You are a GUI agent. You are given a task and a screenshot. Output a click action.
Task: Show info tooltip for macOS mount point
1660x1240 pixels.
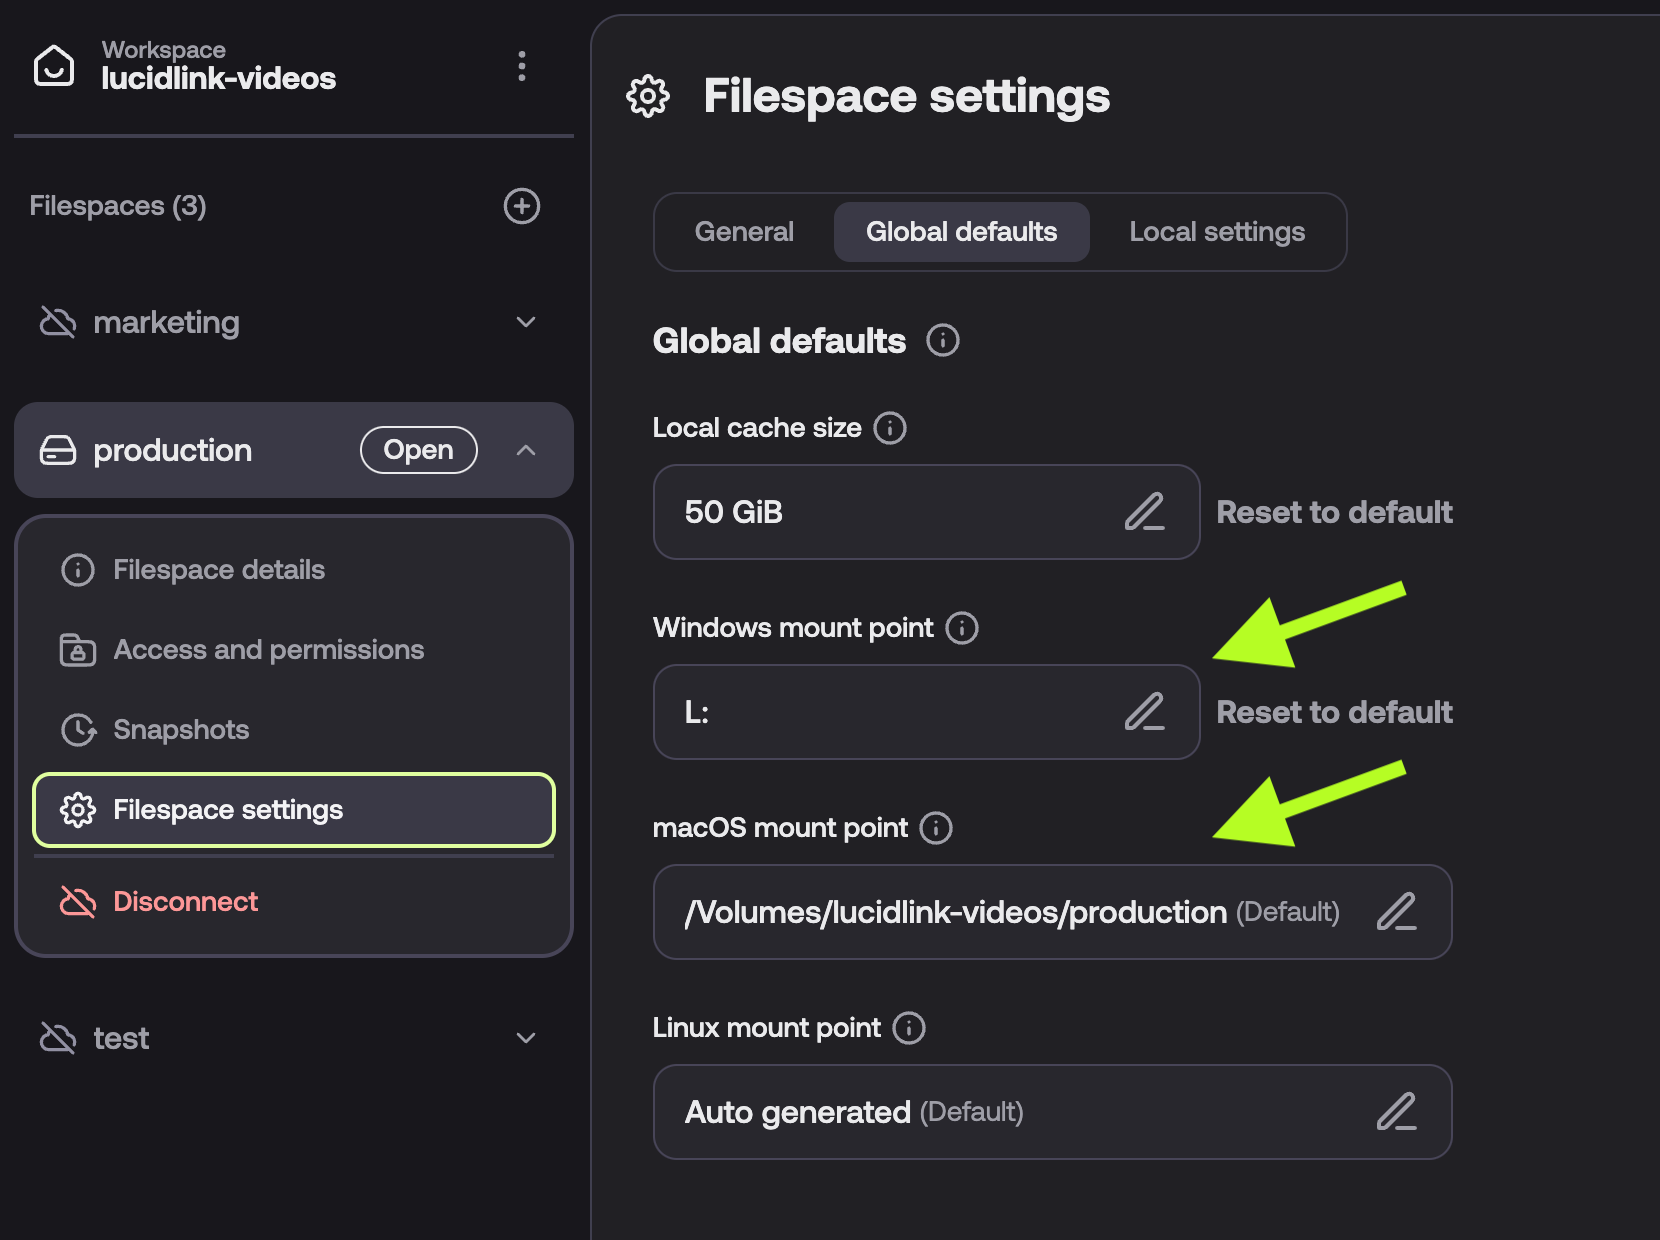coord(936,828)
